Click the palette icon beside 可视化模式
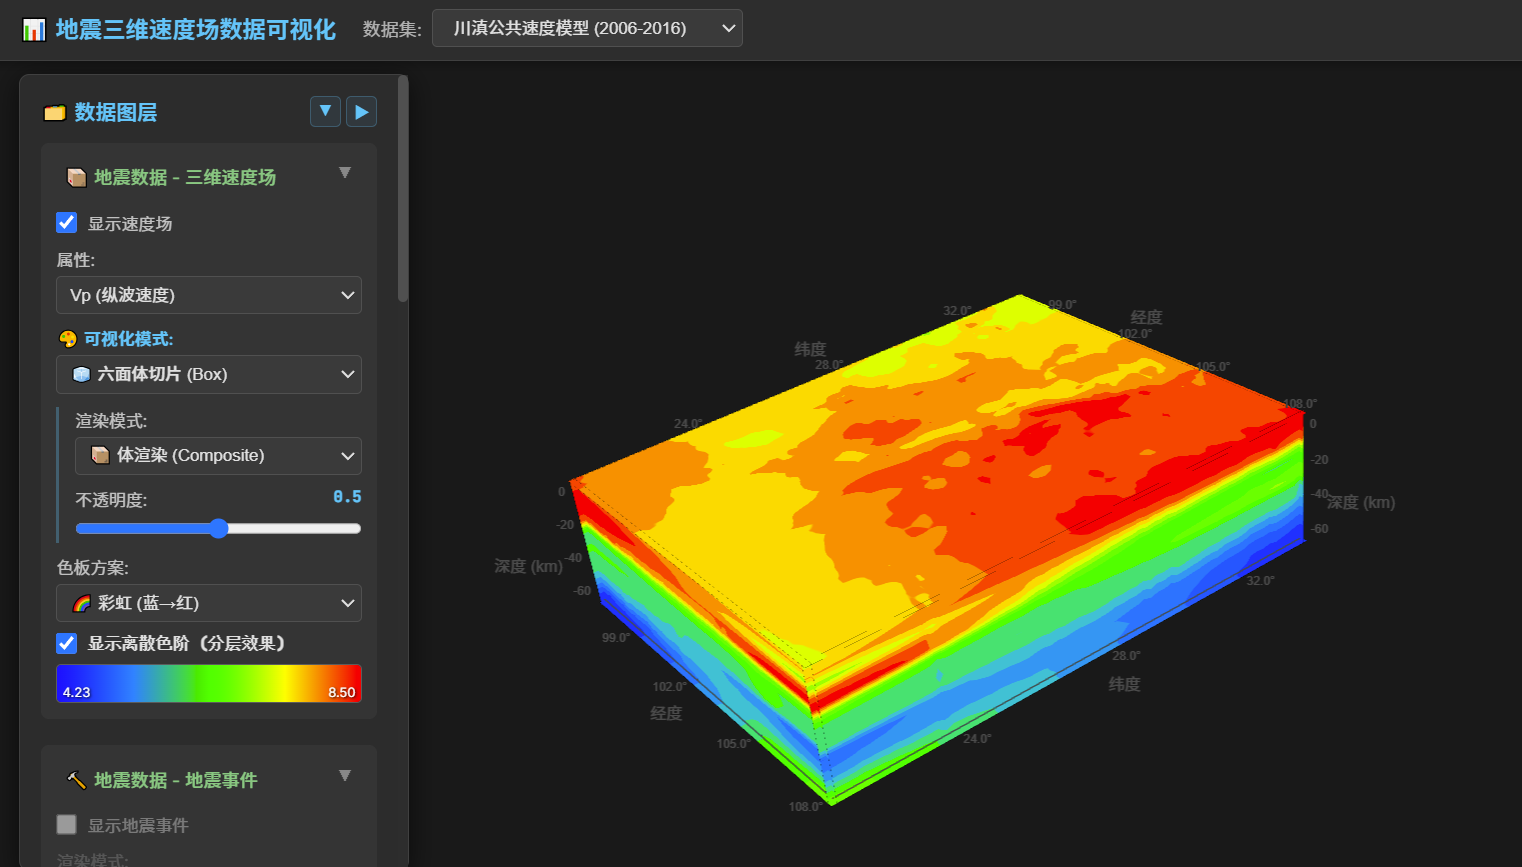 (68, 339)
